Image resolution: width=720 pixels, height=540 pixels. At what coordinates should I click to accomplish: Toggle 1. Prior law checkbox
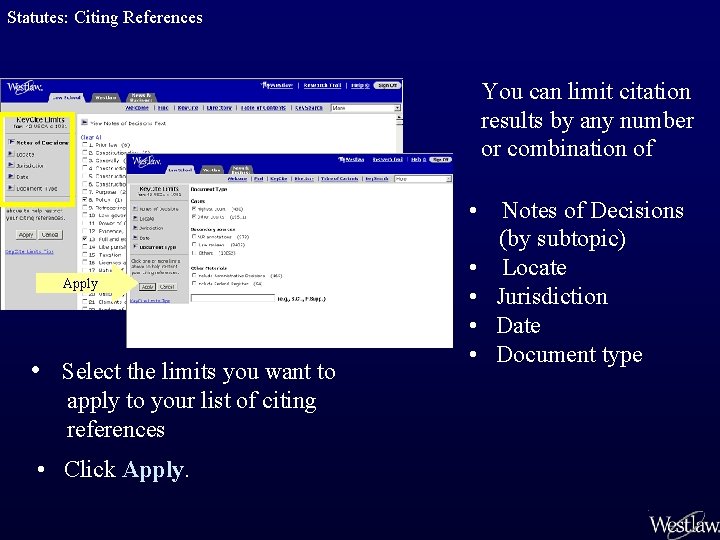click(84, 145)
